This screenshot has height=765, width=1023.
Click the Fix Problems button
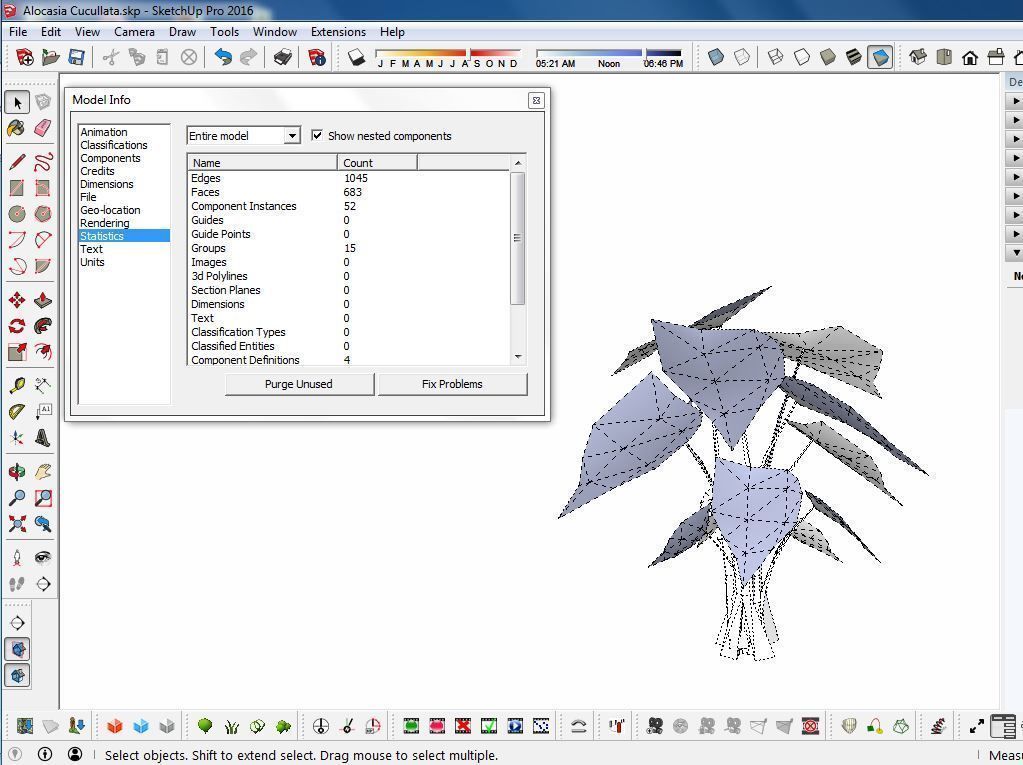(x=452, y=384)
